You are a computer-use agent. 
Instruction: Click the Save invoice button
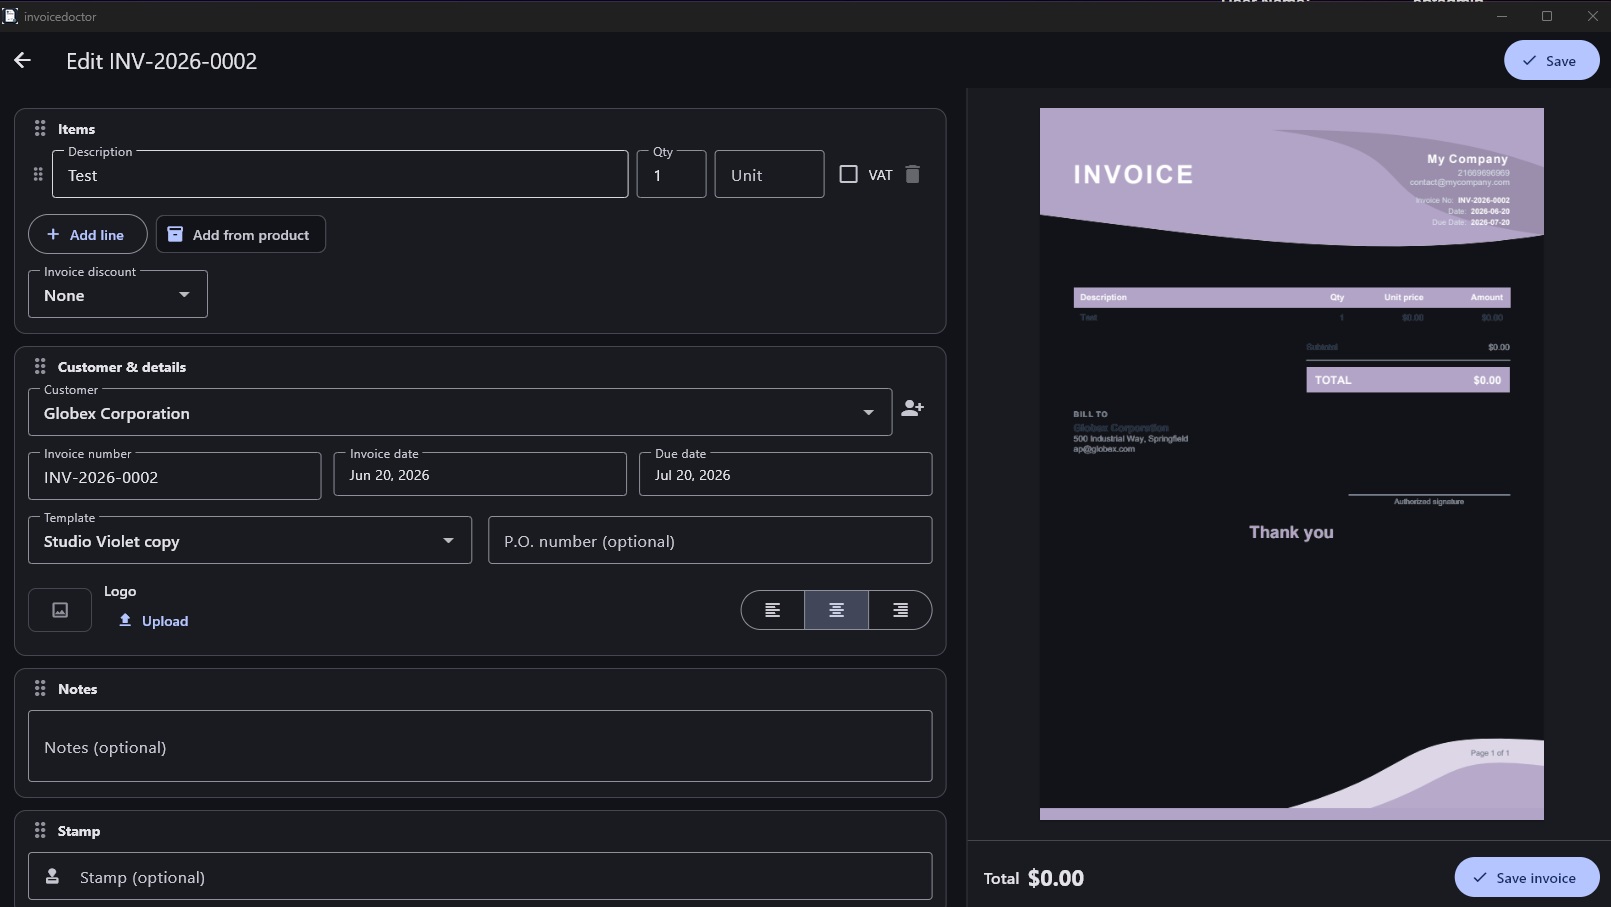(x=1526, y=877)
